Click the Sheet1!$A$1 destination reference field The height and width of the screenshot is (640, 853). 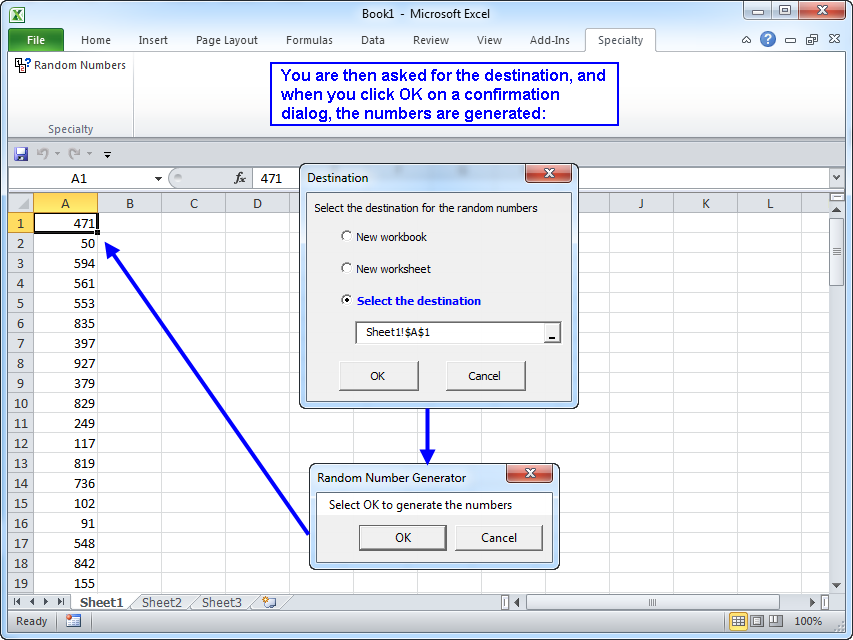[450, 333]
